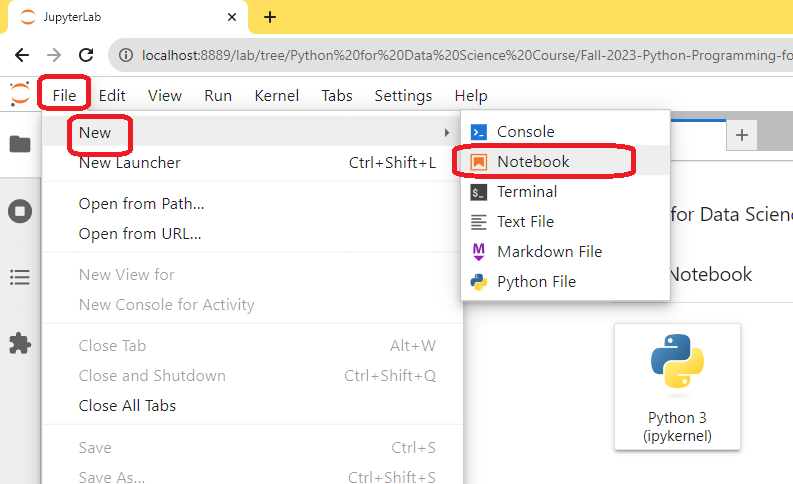This screenshot has width=793, height=484.
Task: Click the Python 3 ipykernel launcher card
Action: coord(677,387)
